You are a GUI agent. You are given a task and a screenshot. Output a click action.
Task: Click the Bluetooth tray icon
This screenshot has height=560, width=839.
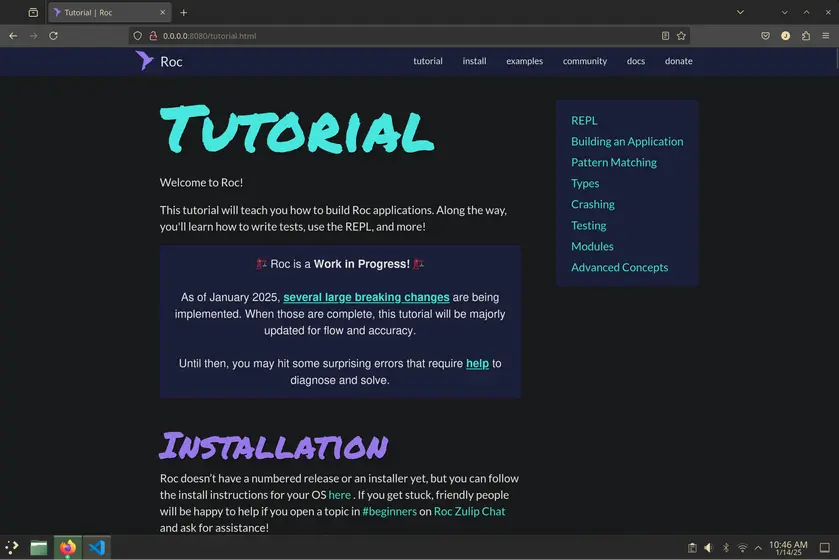pos(726,548)
